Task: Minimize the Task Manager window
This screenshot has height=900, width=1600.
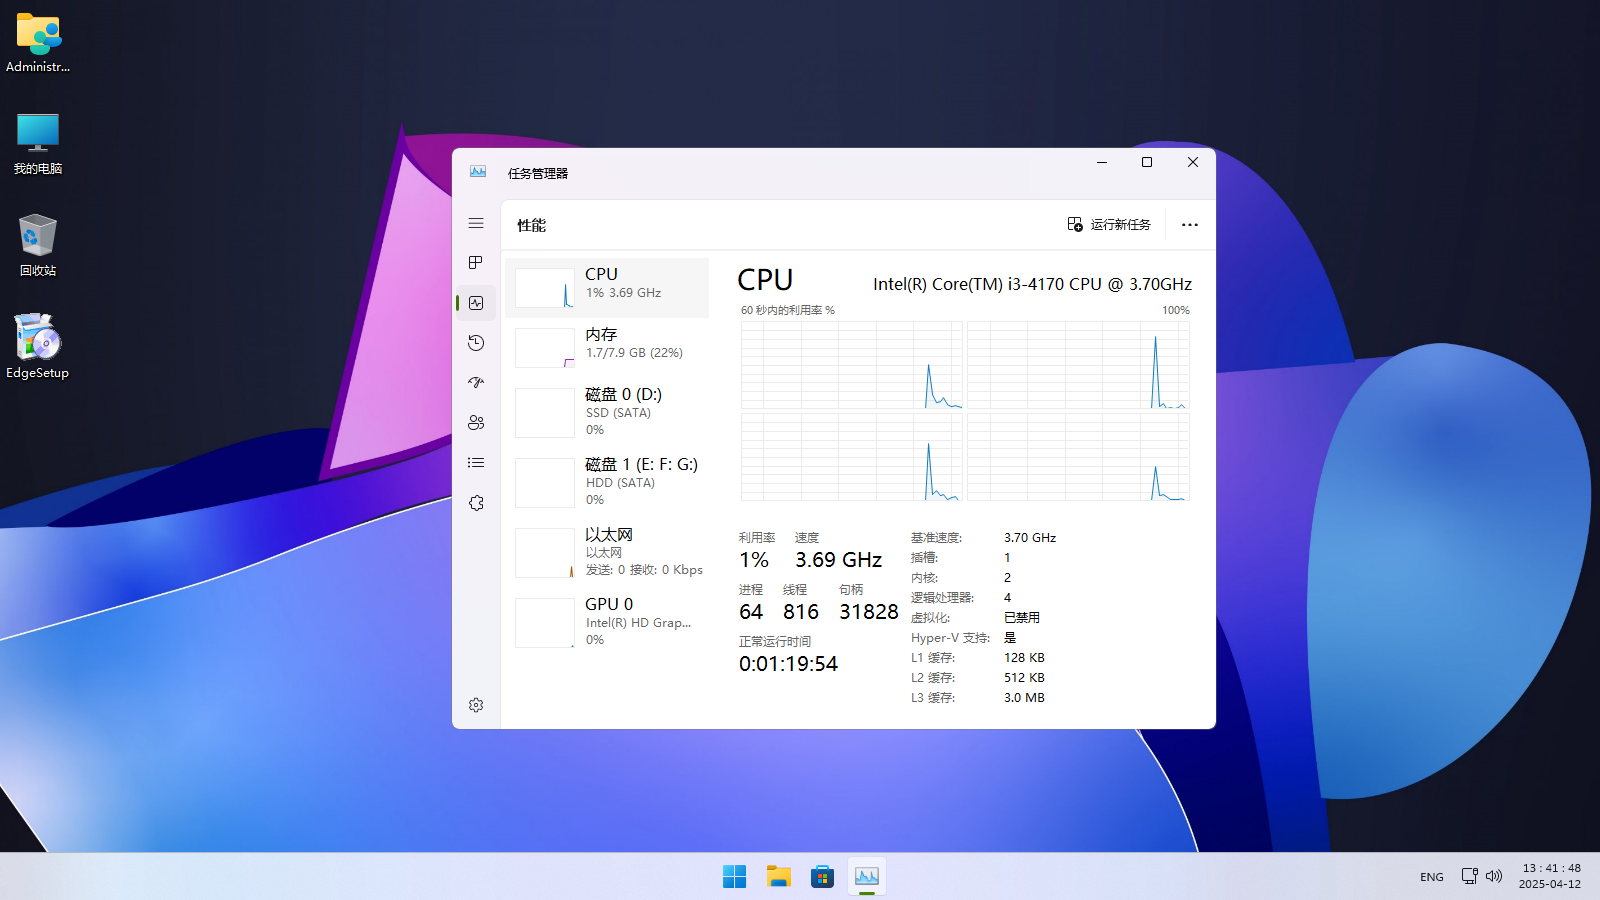Action: click(x=1102, y=162)
